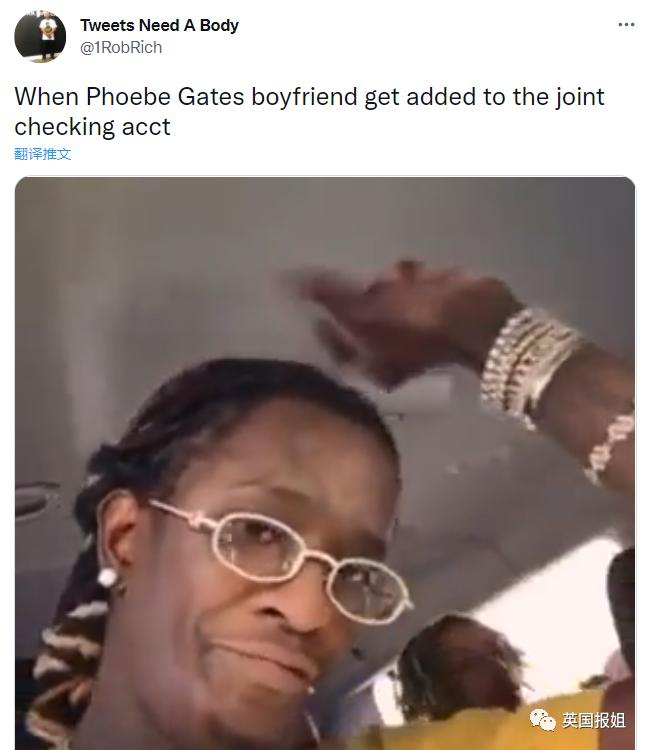Click the Tweets Need A Body profile avatar
Screen dimensions: 647x750
(x=40, y=36)
